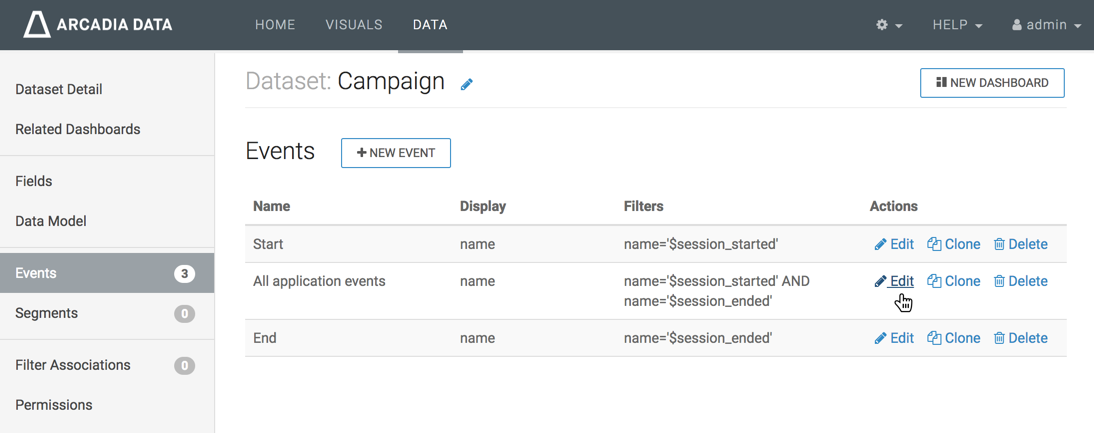Image resolution: width=1094 pixels, height=433 pixels.
Task: Clone the All application events row
Action: 953,281
